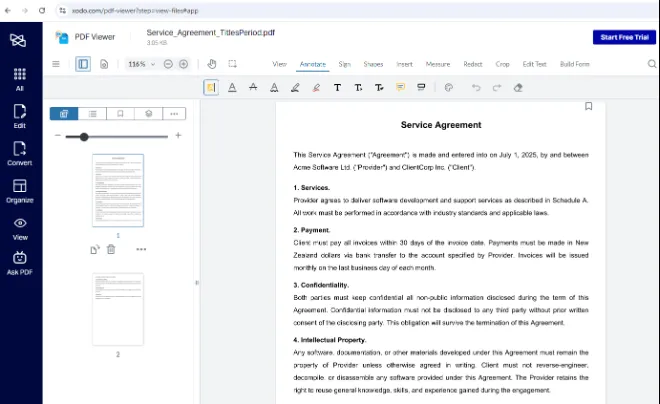The height and width of the screenshot is (404, 660).
Task: Click the browser reload button
Action: click(42, 11)
